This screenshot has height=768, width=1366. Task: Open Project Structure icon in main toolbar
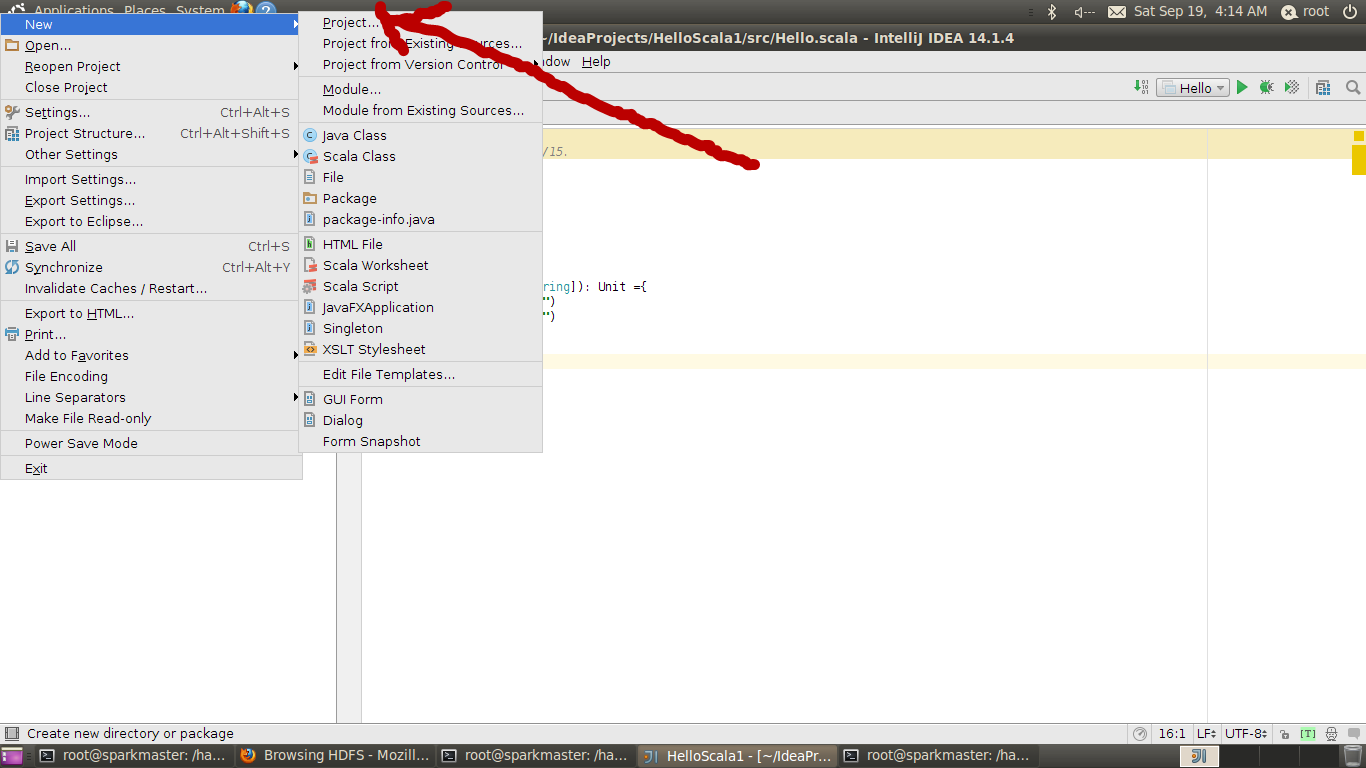point(1323,88)
